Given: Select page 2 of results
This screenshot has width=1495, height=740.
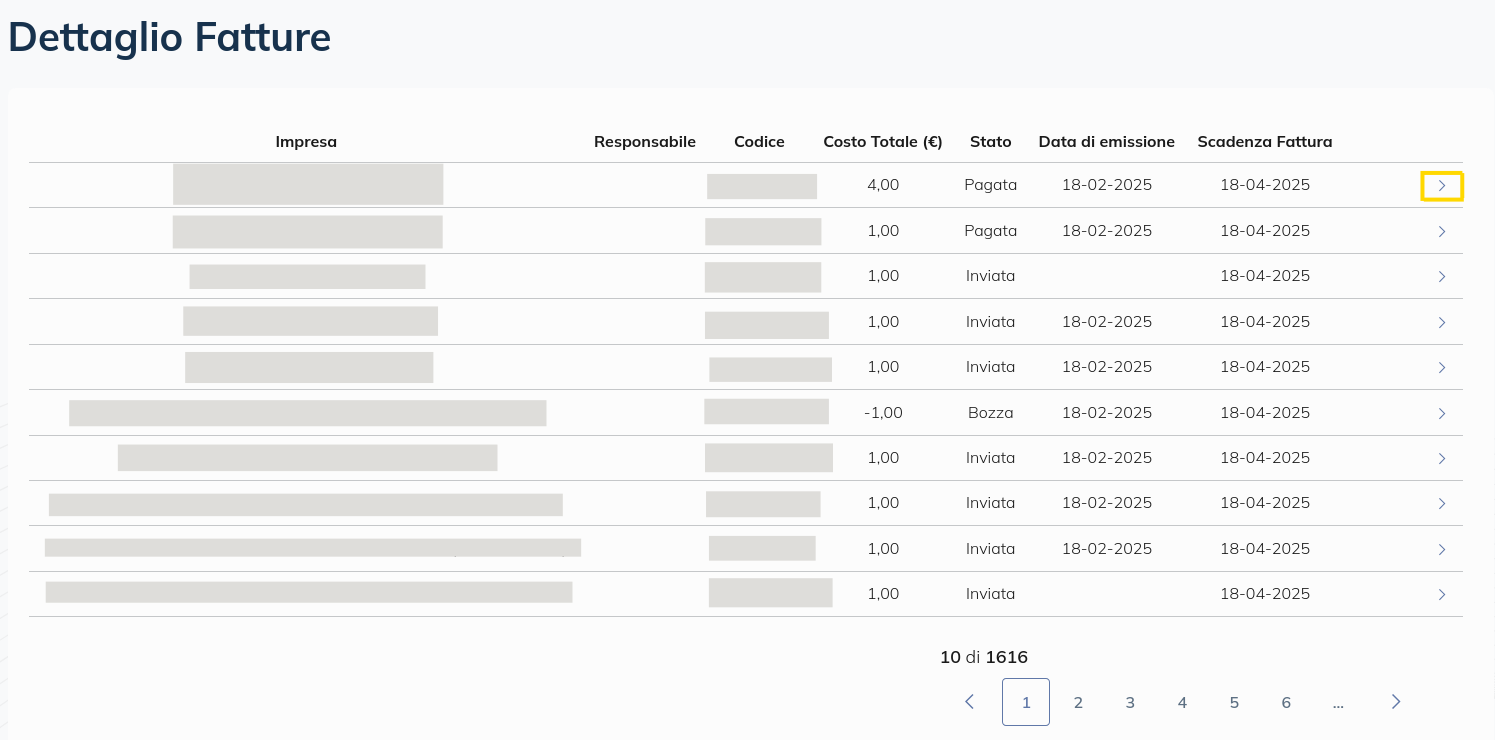Looking at the screenshot, I should (1078, 702).
